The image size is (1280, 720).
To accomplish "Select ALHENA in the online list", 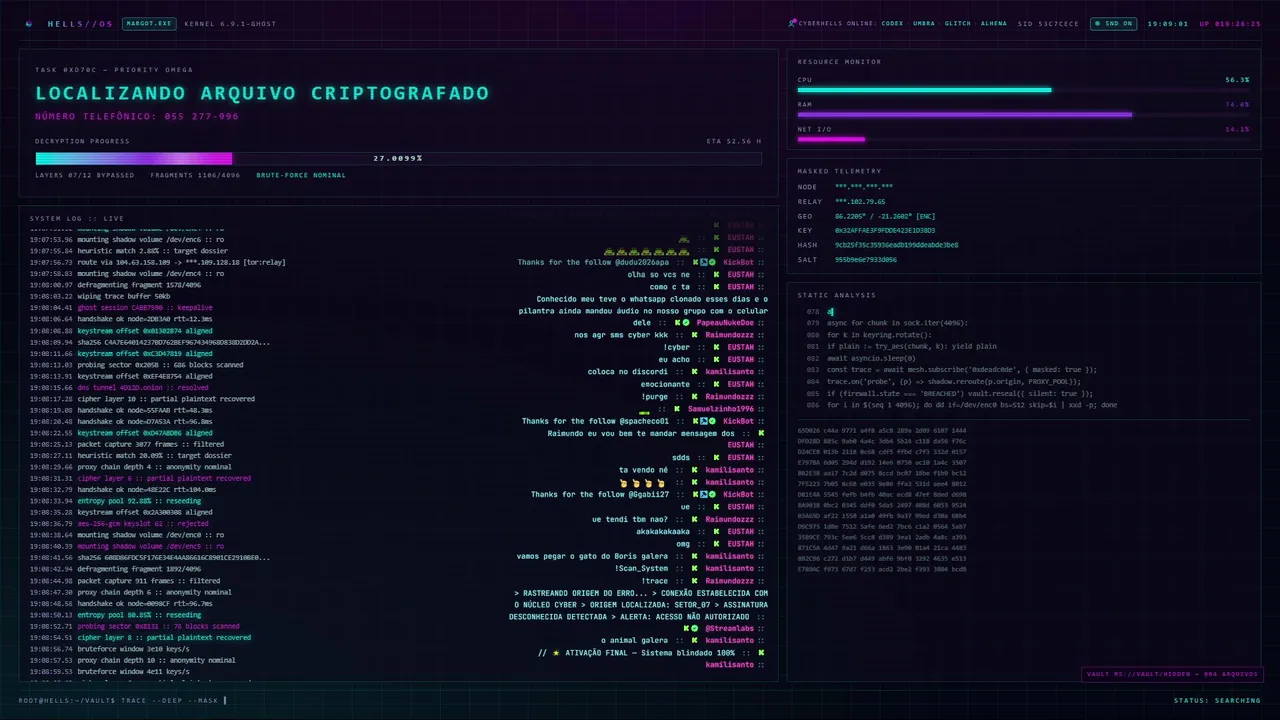I will (994, 23).
